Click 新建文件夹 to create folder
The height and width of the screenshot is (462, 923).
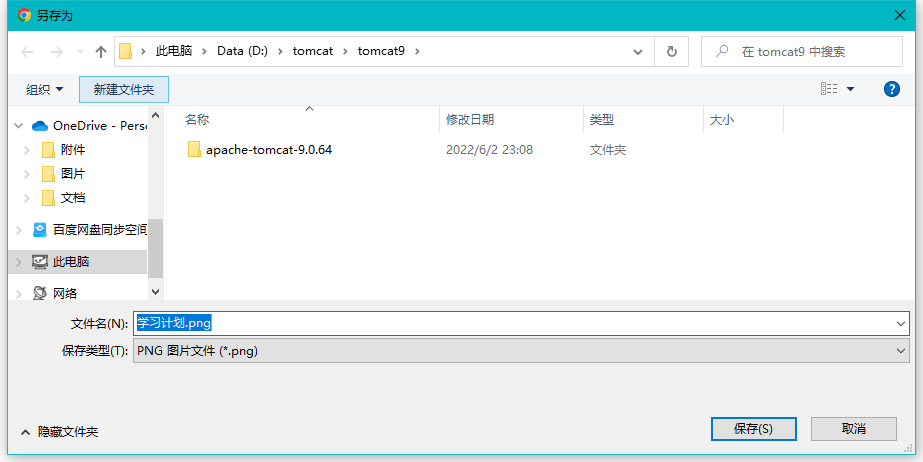click(x=124, y=90)
